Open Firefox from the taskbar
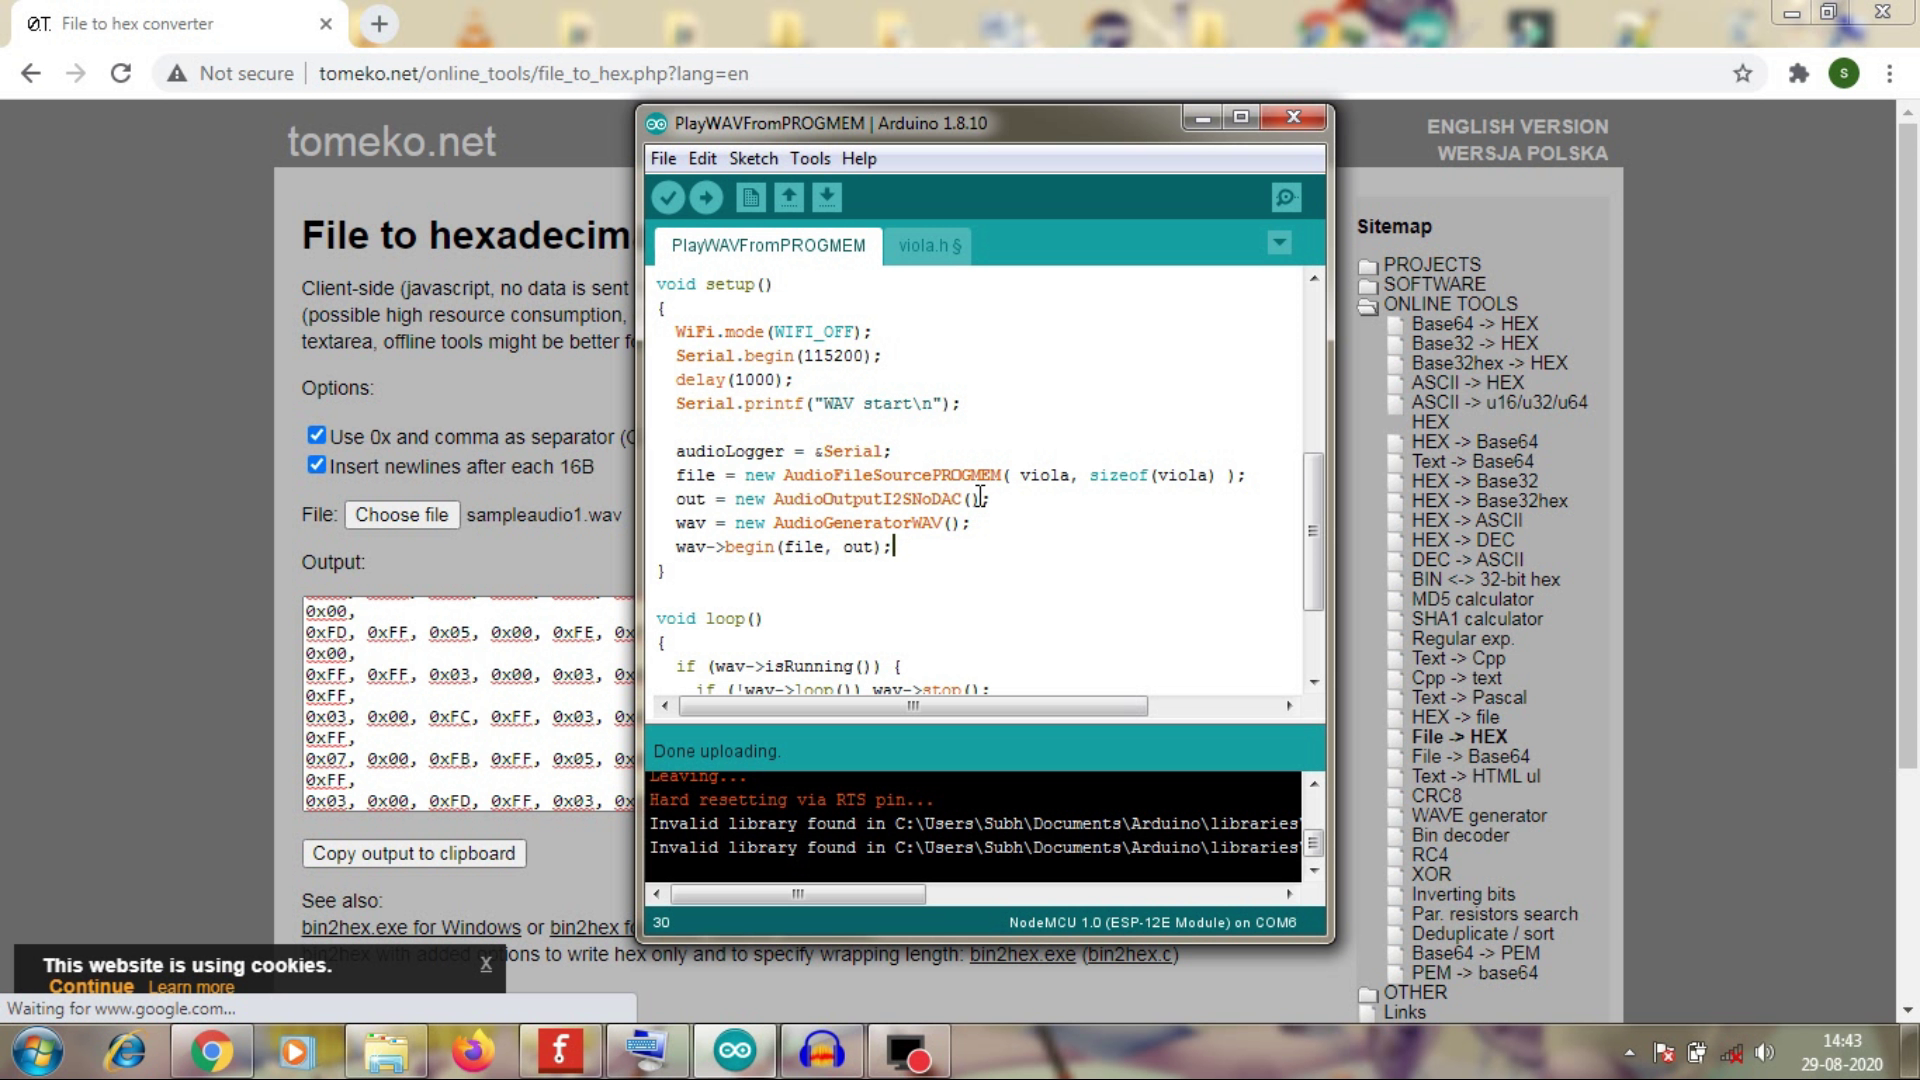 (473, 1052)
